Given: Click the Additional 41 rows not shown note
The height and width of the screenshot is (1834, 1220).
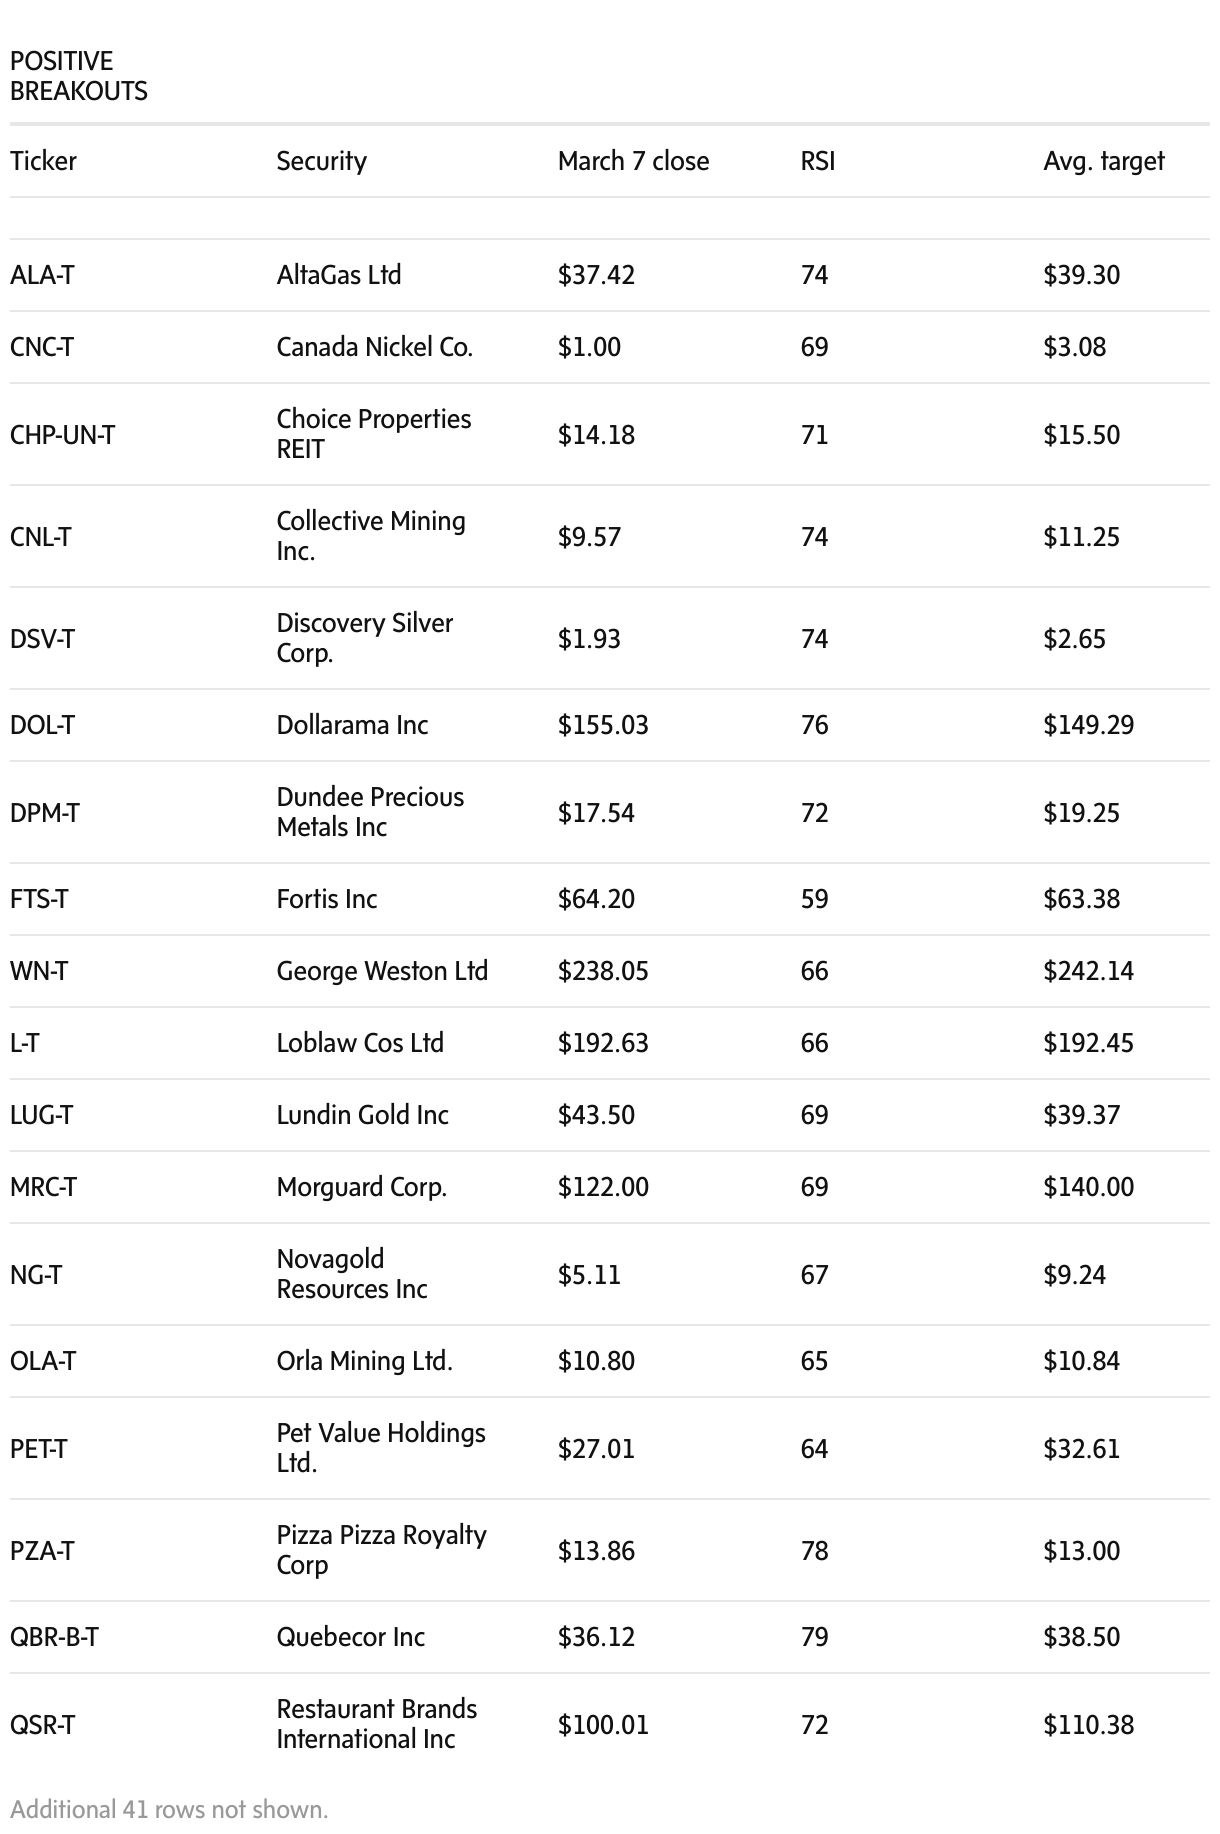Looking at the screenshot, I should 169,1809.
